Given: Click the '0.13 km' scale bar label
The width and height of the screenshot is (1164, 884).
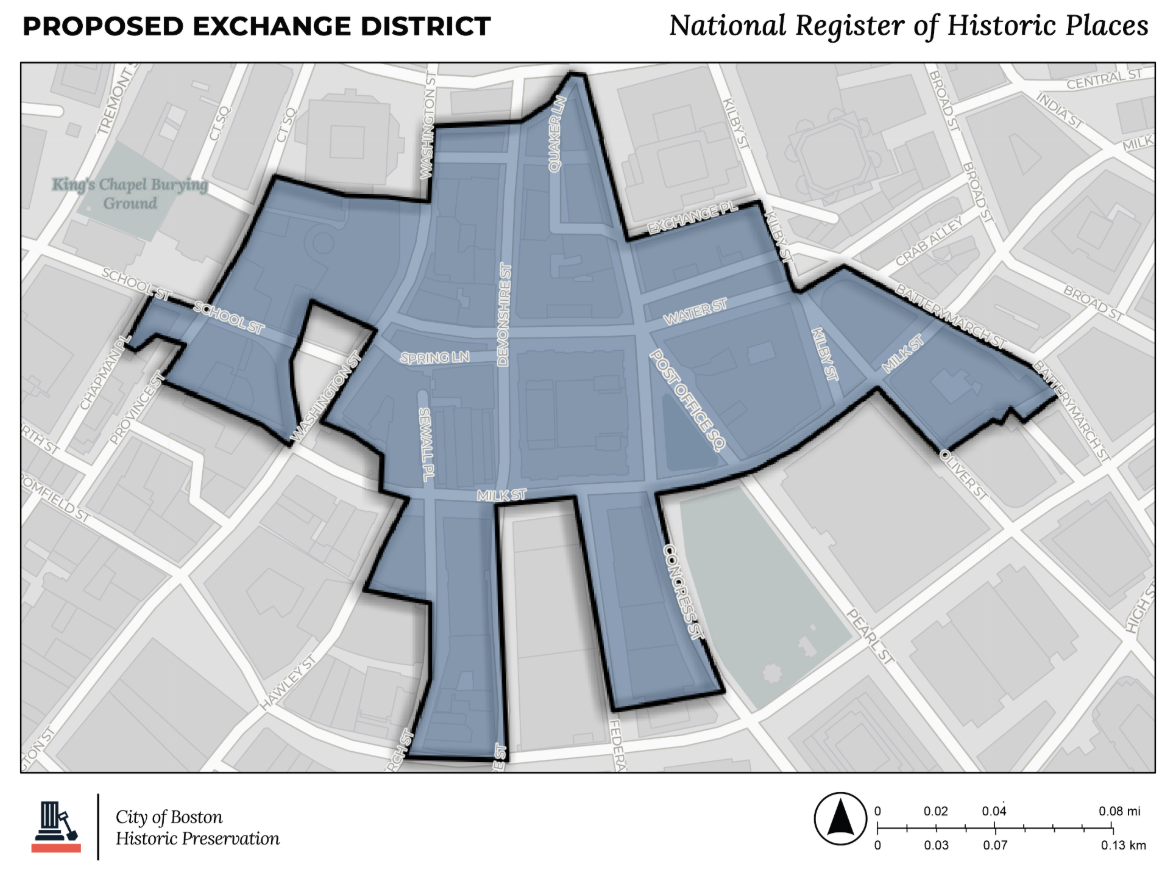Looking at the screenshot, I should (1123, 845).
